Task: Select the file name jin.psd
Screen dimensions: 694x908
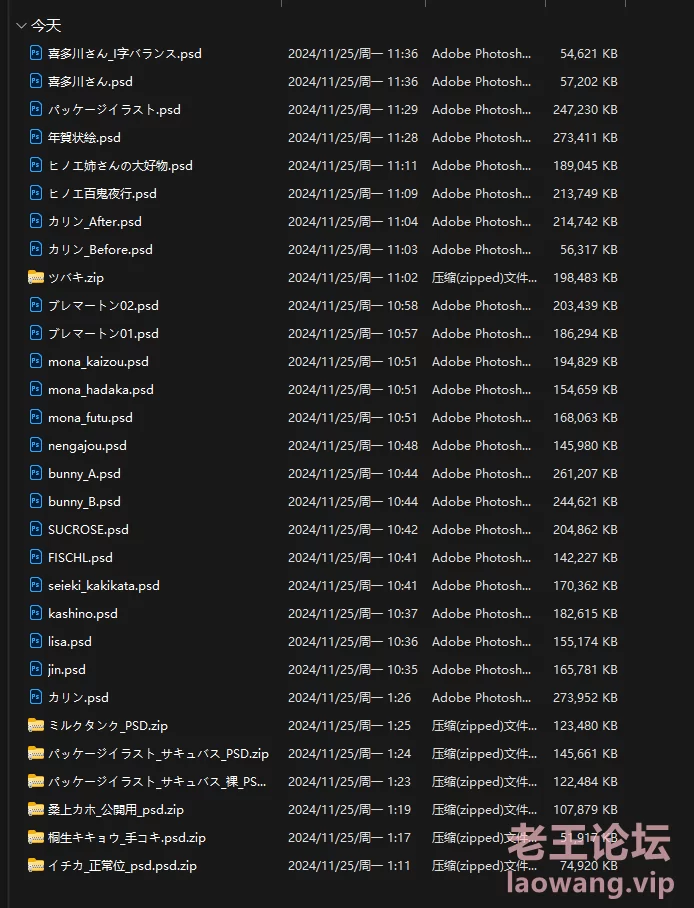Action: click(67, 669)
